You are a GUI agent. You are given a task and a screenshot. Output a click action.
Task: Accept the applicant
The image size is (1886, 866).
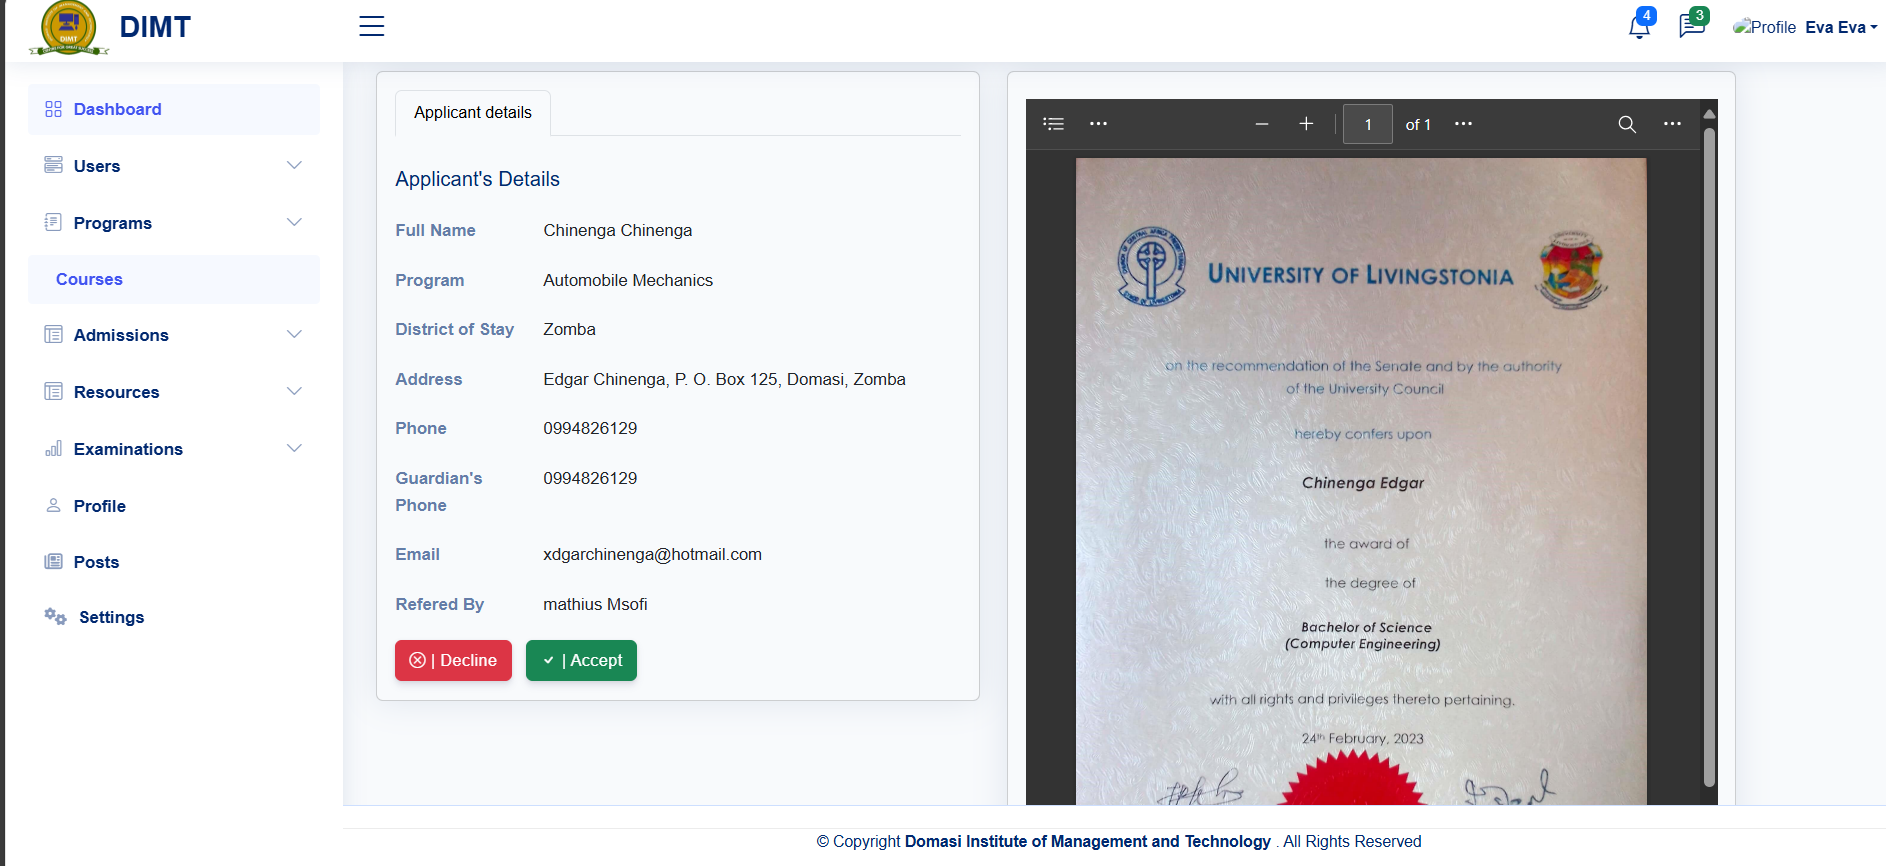click(581, 660)
